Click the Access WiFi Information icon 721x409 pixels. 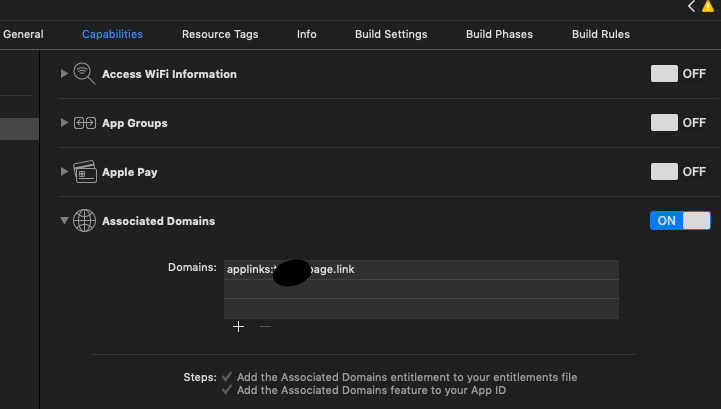point(84,74)
